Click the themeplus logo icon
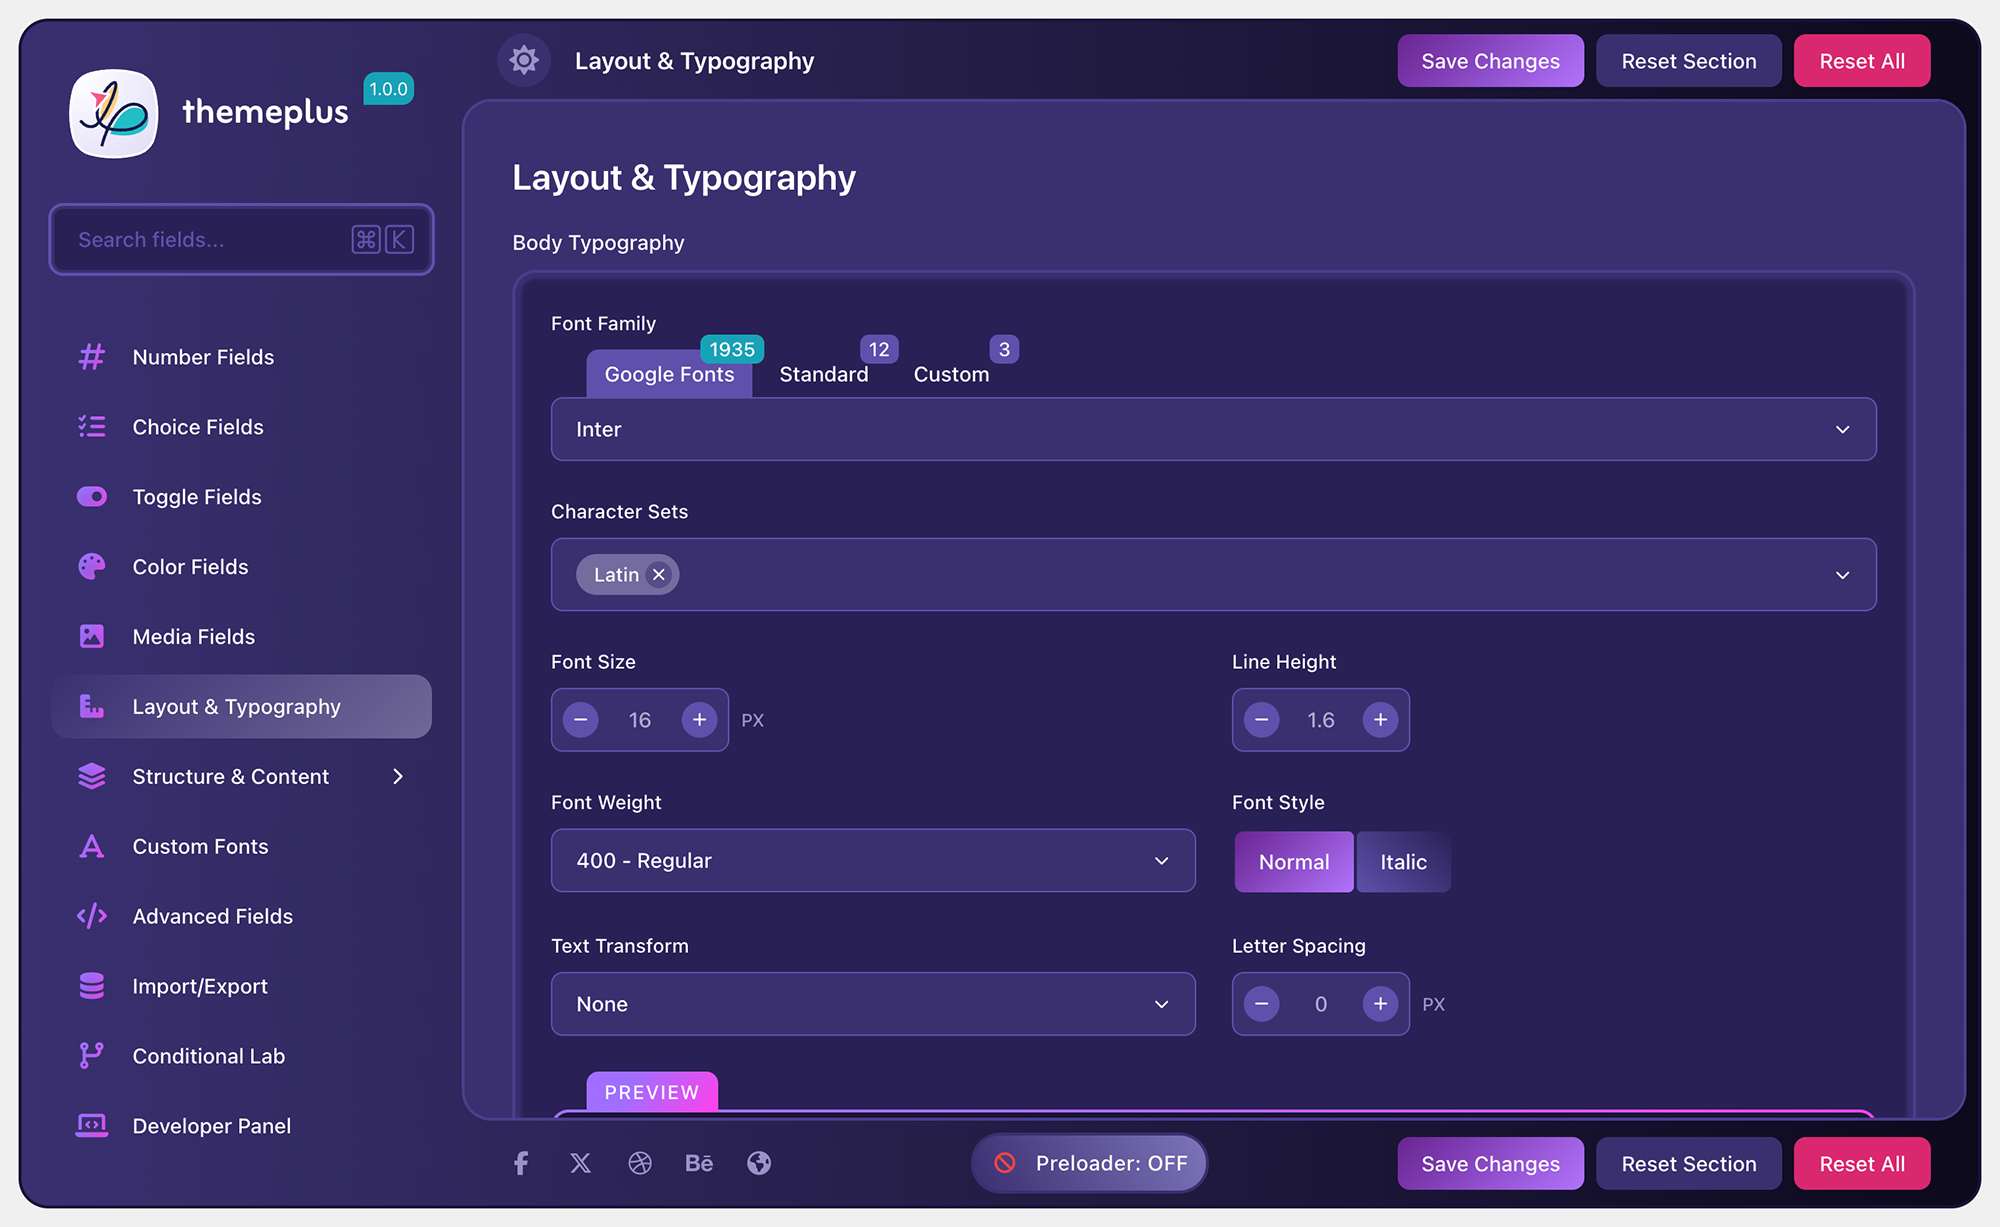The image size is (2000, 1227). tap(114, 113)
